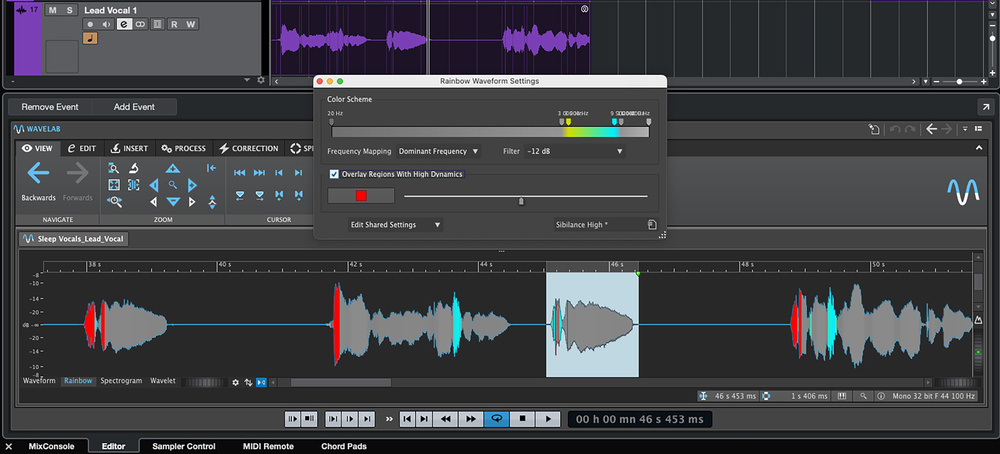Click WaveLab large back arrow in top toolbar
The image size is (1000, 454).
pyautogui.click(x=932, y=129)
